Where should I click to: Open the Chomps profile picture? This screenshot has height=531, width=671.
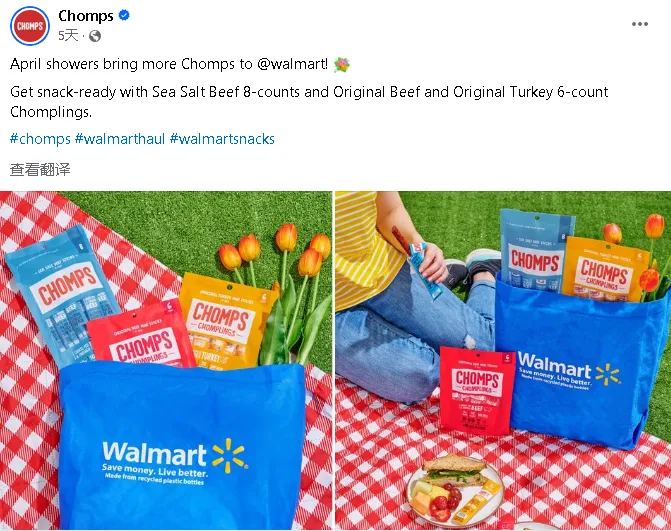30,26
